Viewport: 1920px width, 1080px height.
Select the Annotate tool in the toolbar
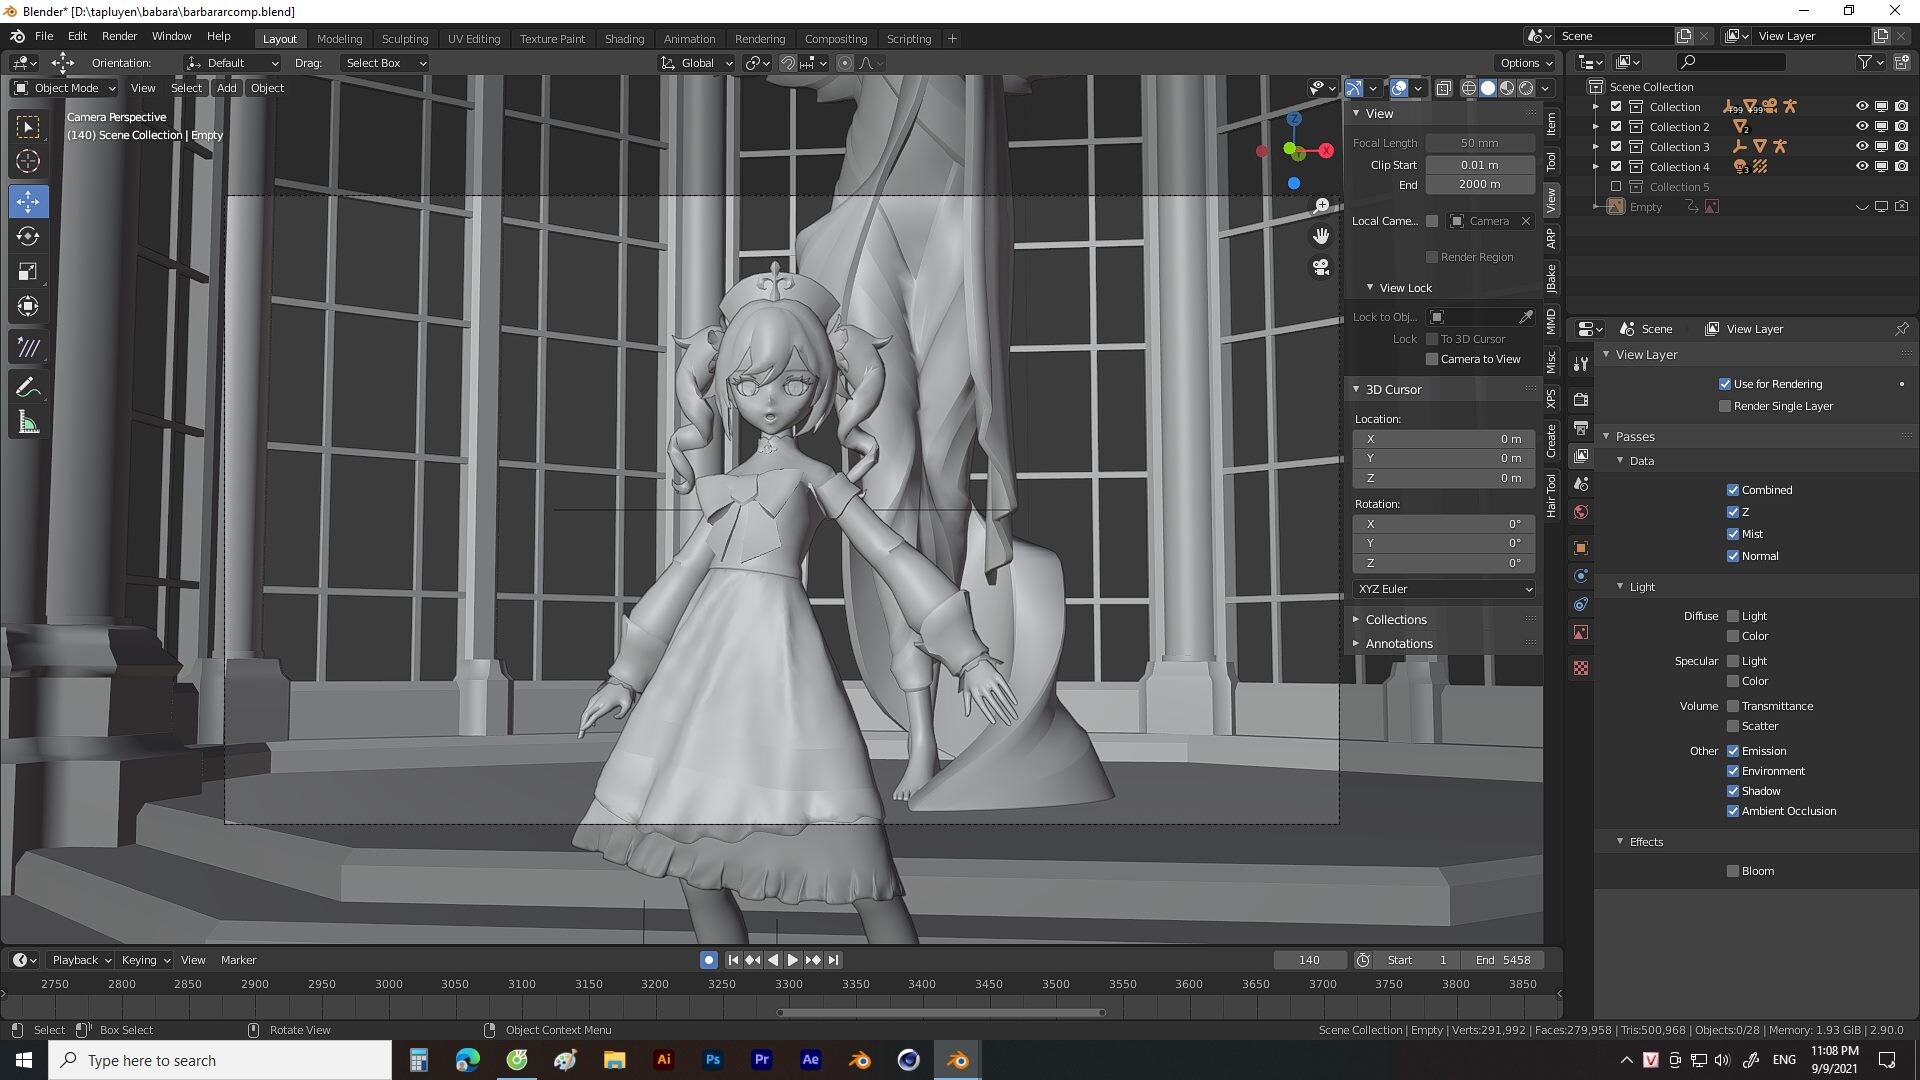click(28, 387)
